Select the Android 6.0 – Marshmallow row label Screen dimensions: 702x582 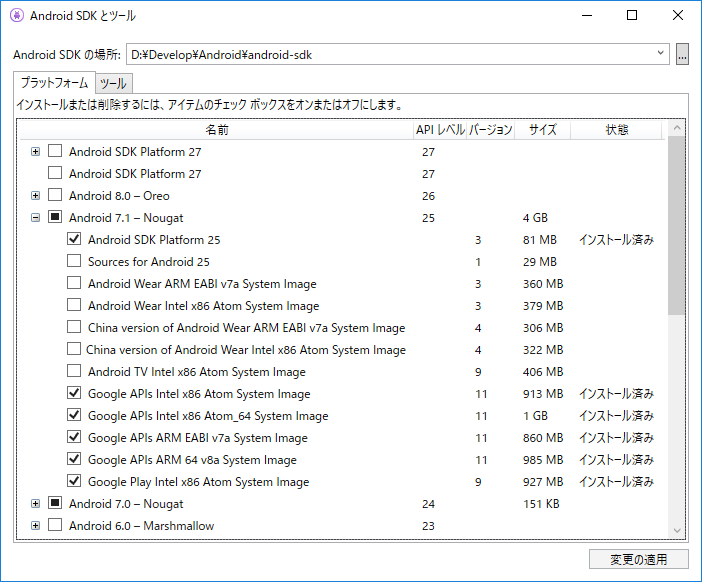pos(141,526)
